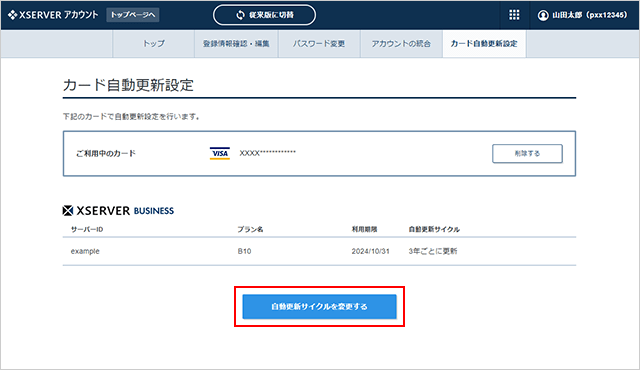Open the トップ tab
Screen dimensions: 640x370
coord(153,44)
